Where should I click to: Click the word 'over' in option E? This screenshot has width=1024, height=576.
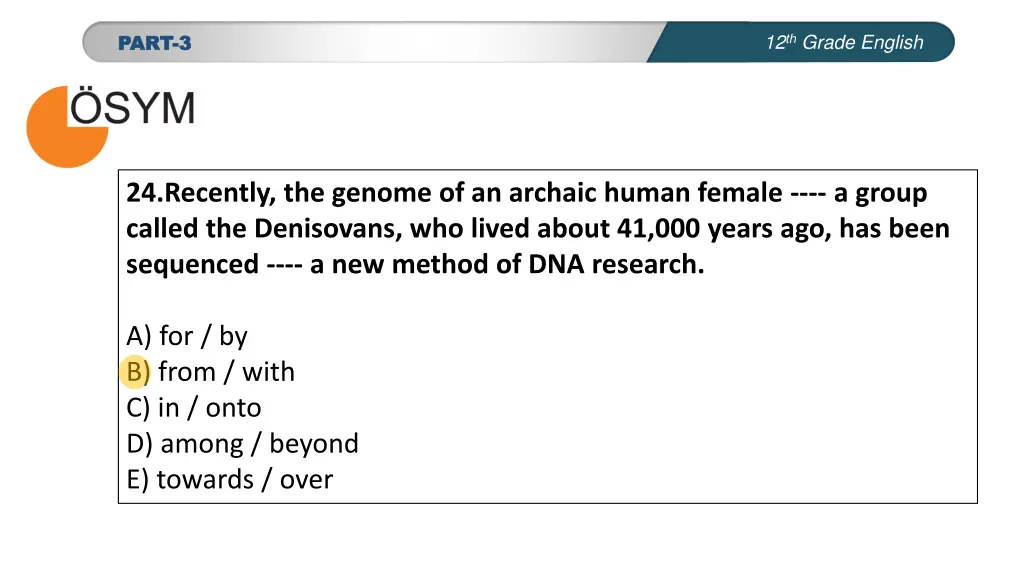(x=306, y=481)
